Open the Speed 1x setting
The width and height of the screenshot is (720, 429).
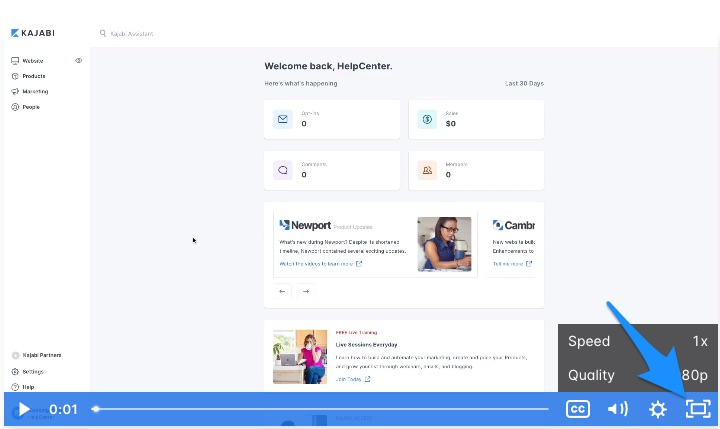(638, 341)
